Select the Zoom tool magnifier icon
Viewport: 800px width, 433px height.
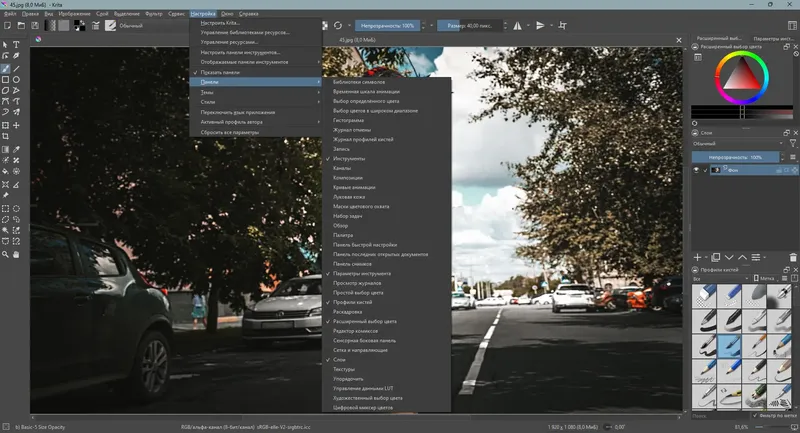(x=5, y=255)
